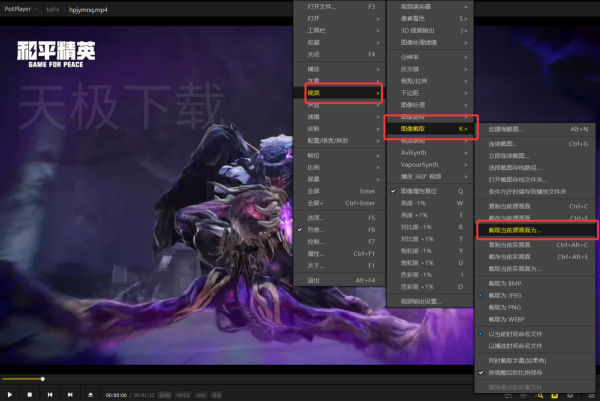600x401 pixels.
Task: Choose 截取为 BMP format option
Action: [535, 283]
